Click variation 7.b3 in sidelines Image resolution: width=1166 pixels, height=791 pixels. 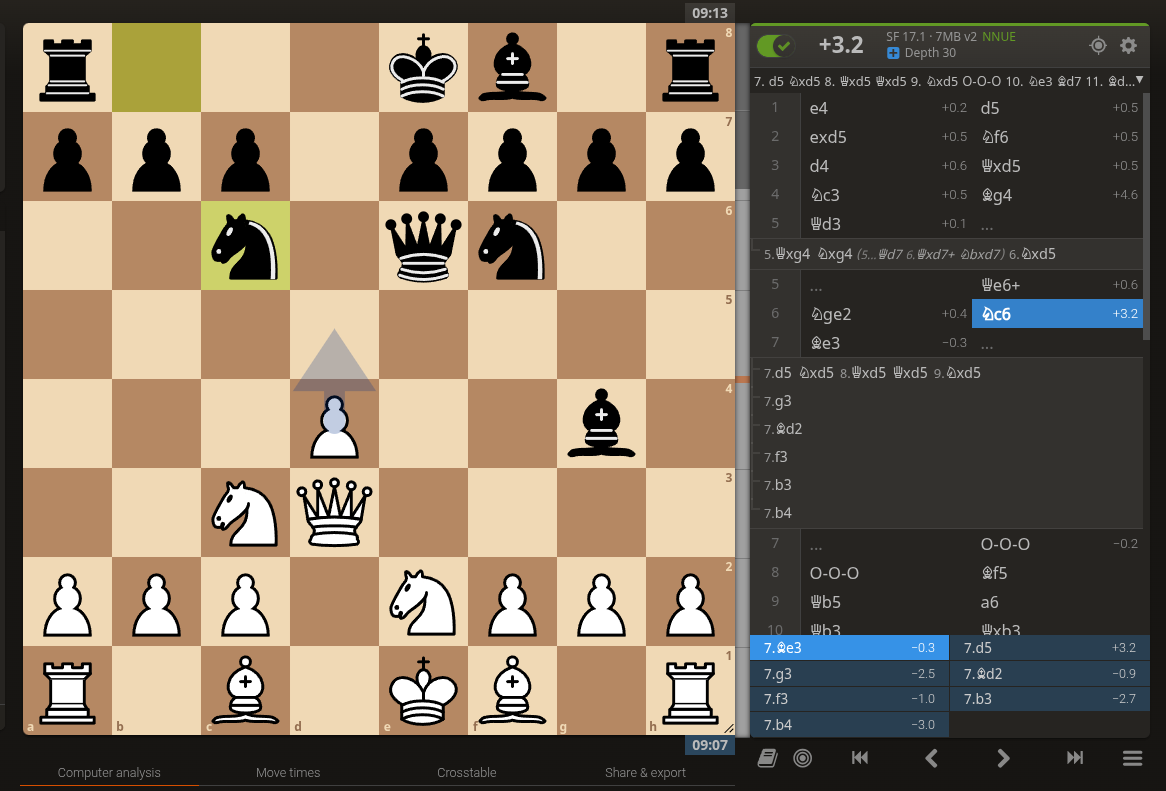(778, 485)
